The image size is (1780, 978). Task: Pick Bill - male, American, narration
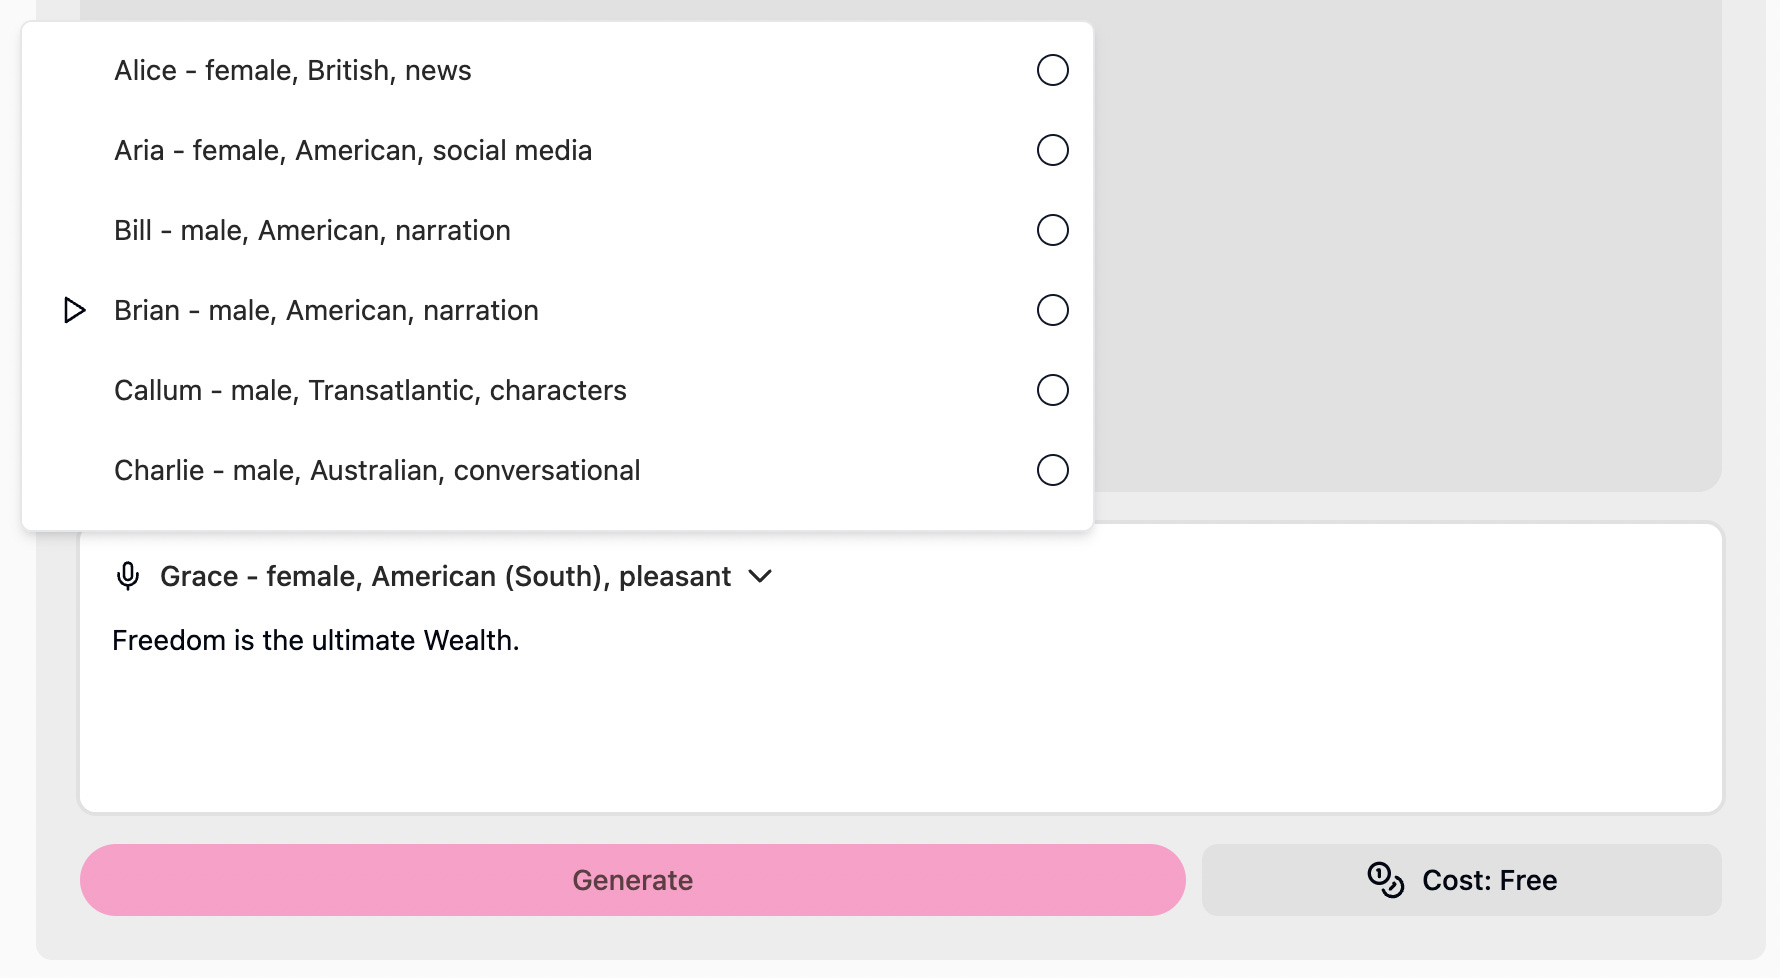(557, 230)
